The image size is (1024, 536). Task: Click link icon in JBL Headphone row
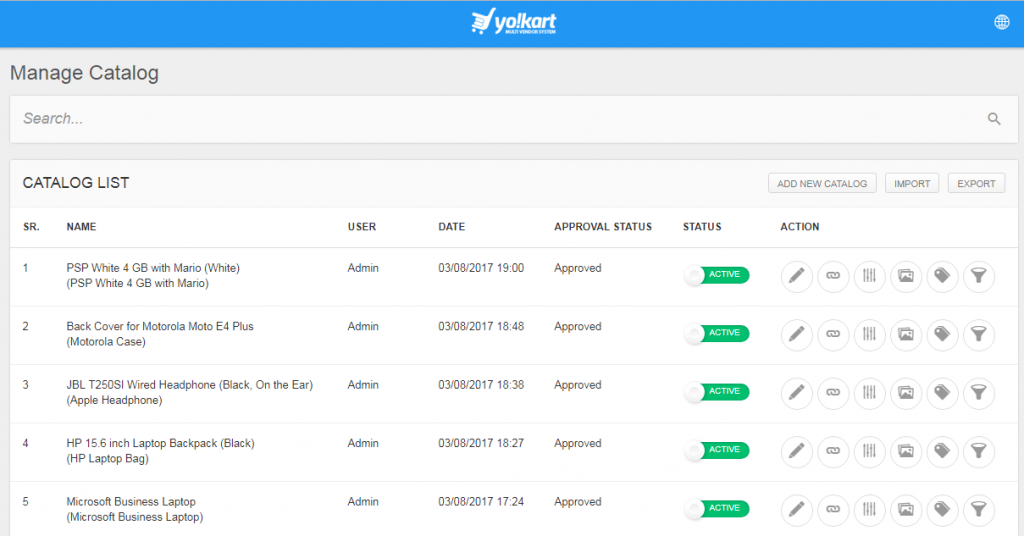click(833, 393)
